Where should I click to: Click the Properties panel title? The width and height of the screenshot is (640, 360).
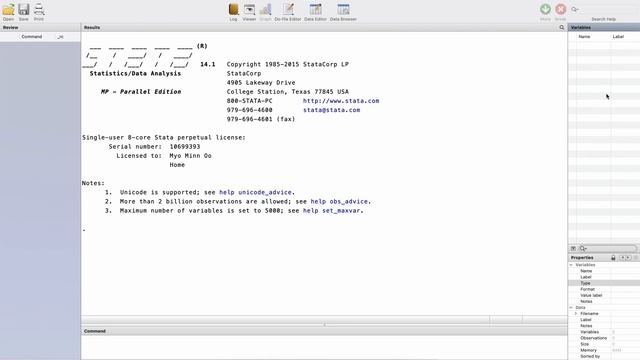pyautogui.click(x=582, y=258)
